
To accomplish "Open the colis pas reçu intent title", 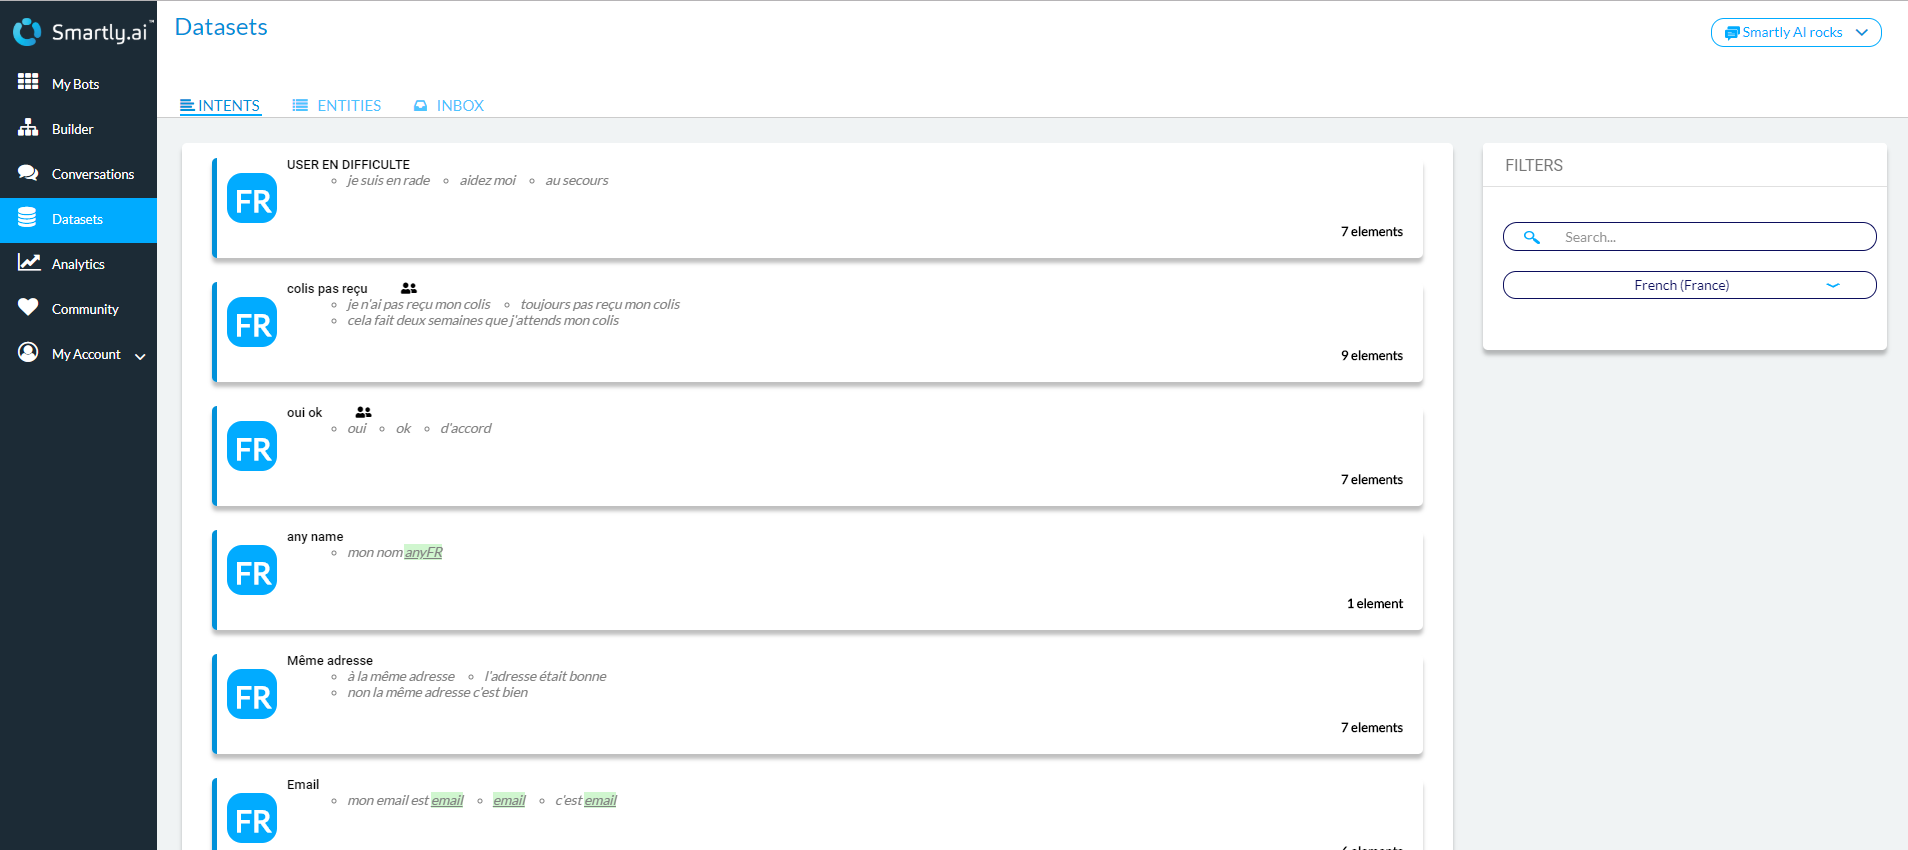I will [327, 288].
